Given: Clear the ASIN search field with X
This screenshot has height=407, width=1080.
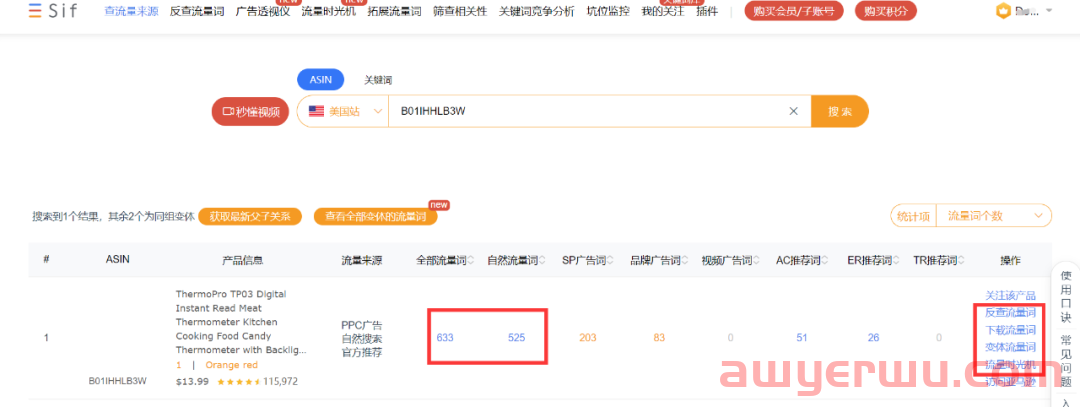Looking at the screenshot, I should [793, 111].
